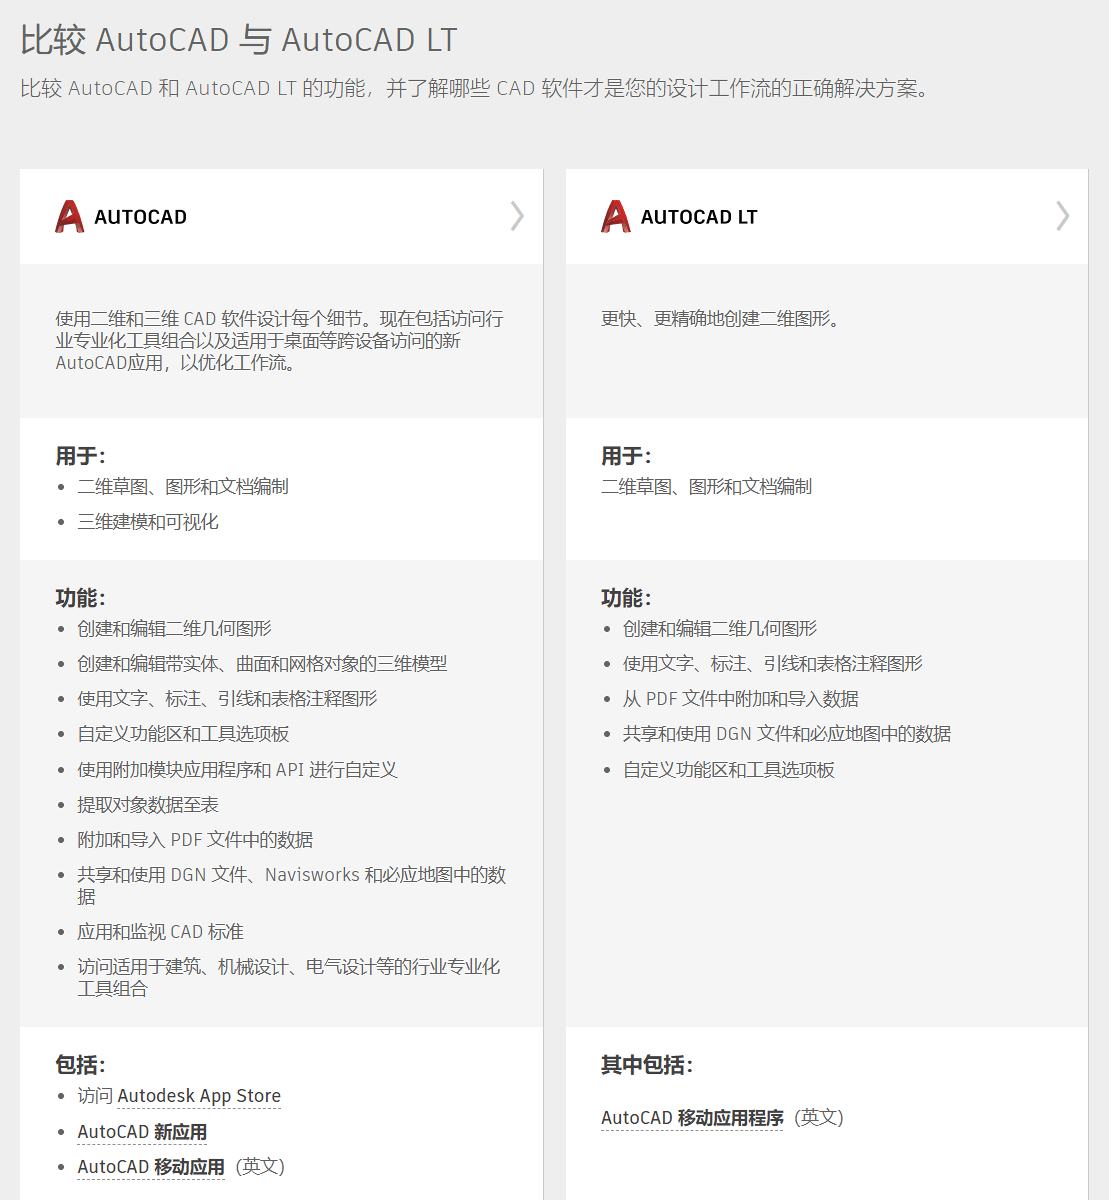Click 使用文字、标注 bullet in the AutoCAD LT card
1109x1200 pixels.
coord(773,664)
